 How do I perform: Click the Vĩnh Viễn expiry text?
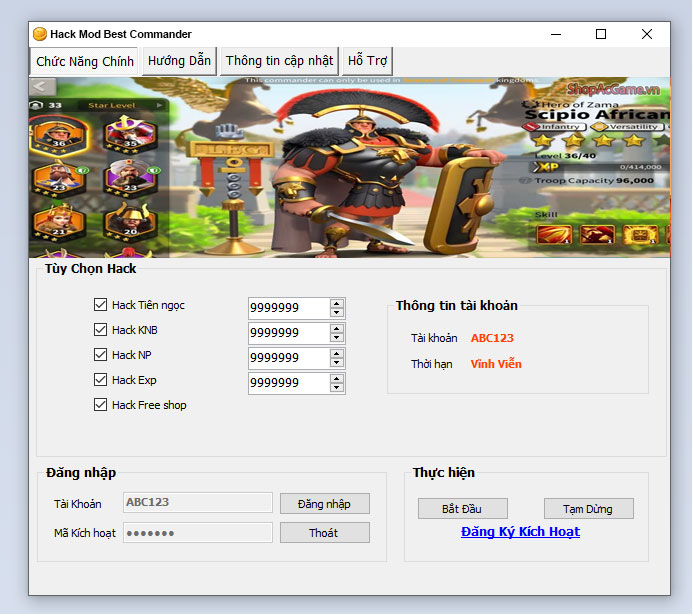point(496,364)
